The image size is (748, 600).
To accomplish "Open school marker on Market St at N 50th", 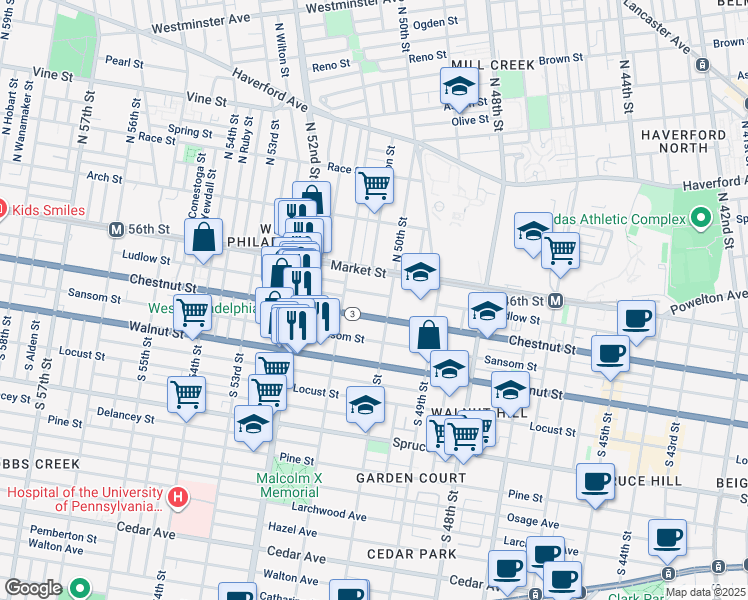I will (x=420, y=273).
